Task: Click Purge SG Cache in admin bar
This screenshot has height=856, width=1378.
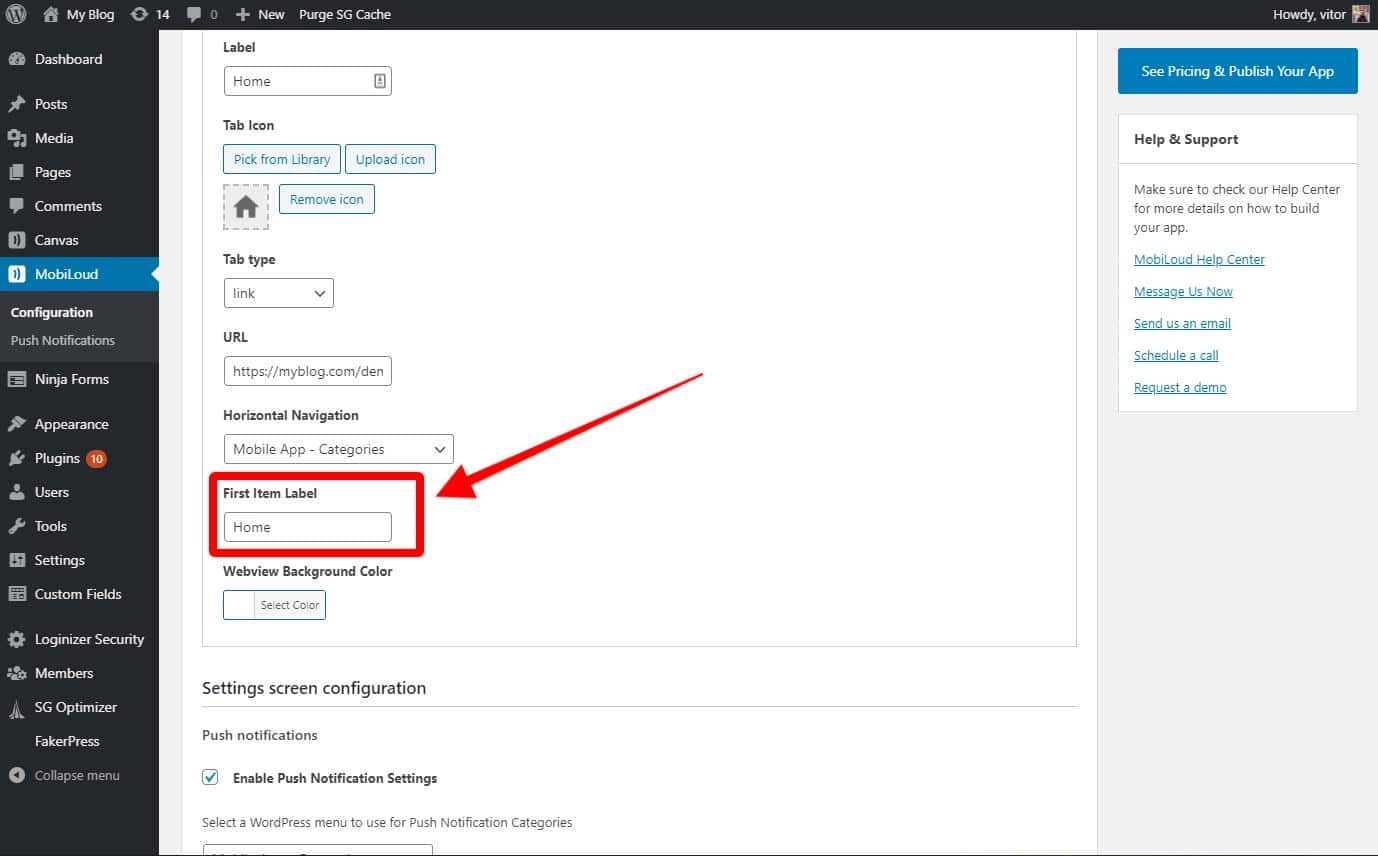Action: [x=345, y=14]
